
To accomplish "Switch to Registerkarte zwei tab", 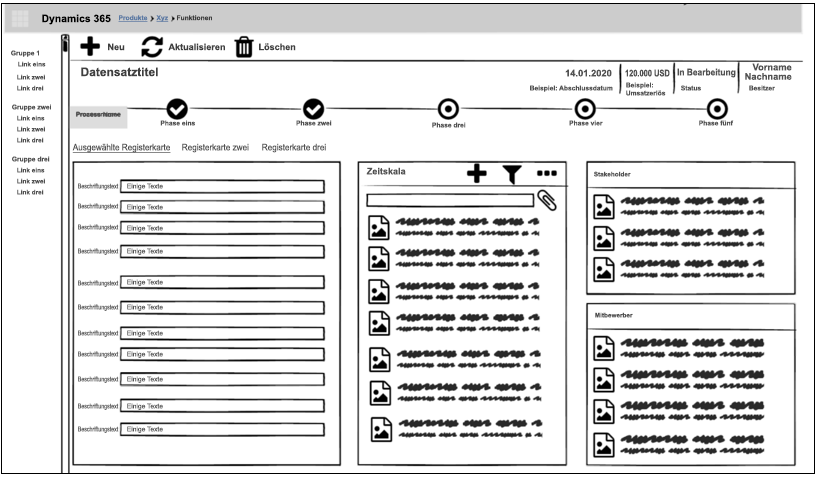I will pyautogui.click(x=215, y=147).
